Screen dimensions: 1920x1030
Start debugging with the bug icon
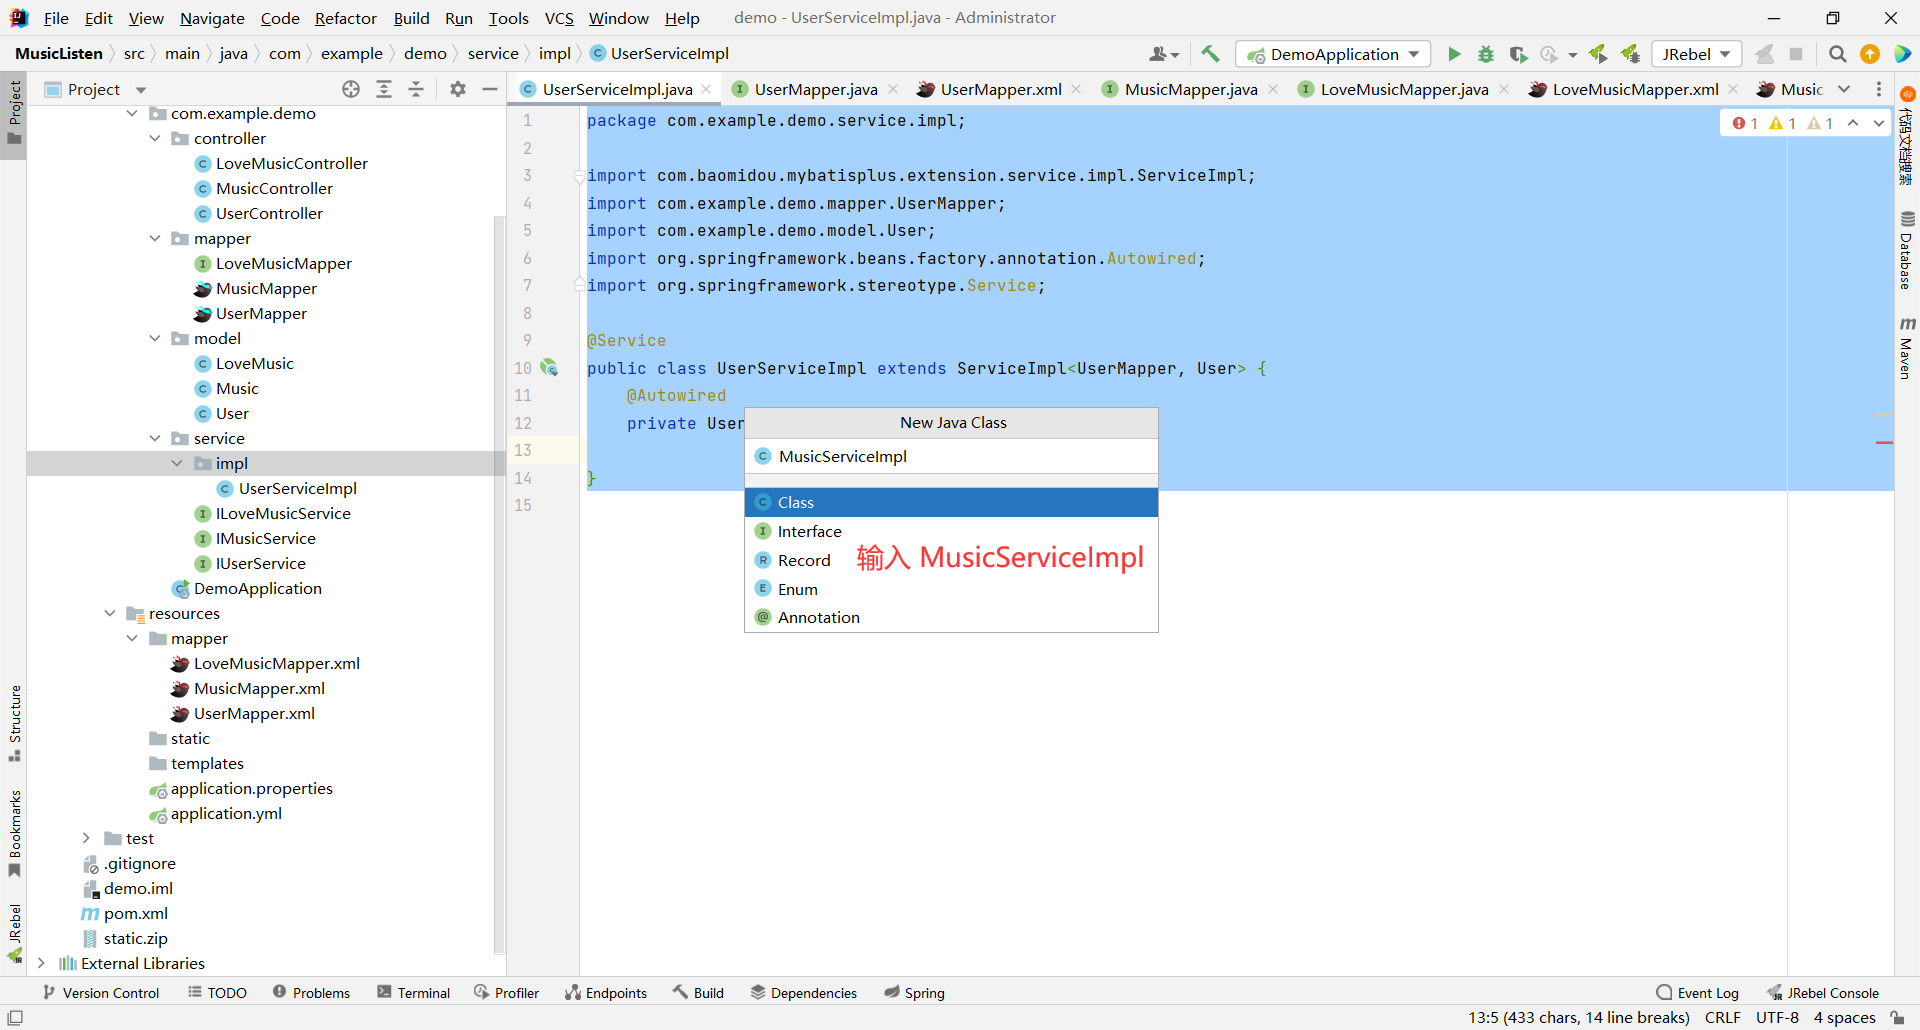[1486, 54]
